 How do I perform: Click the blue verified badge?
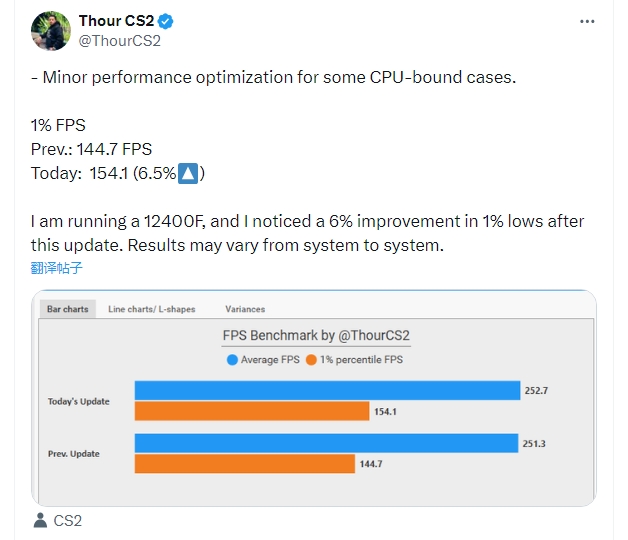point(165,21)
